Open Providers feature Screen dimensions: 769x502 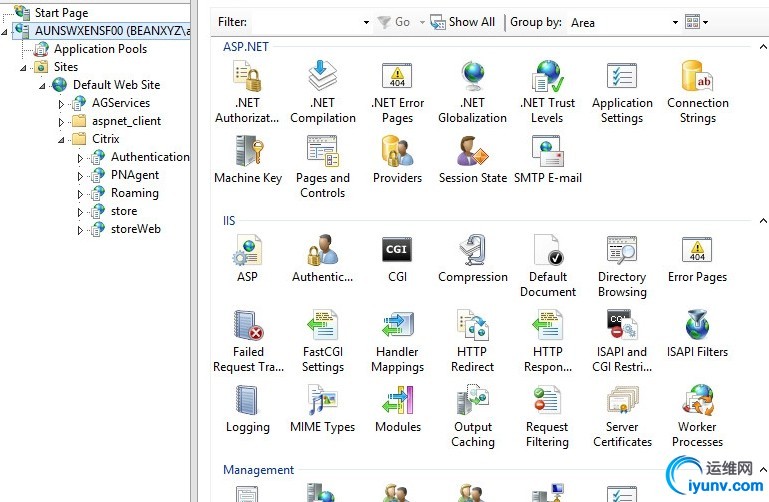coord(397,159)
